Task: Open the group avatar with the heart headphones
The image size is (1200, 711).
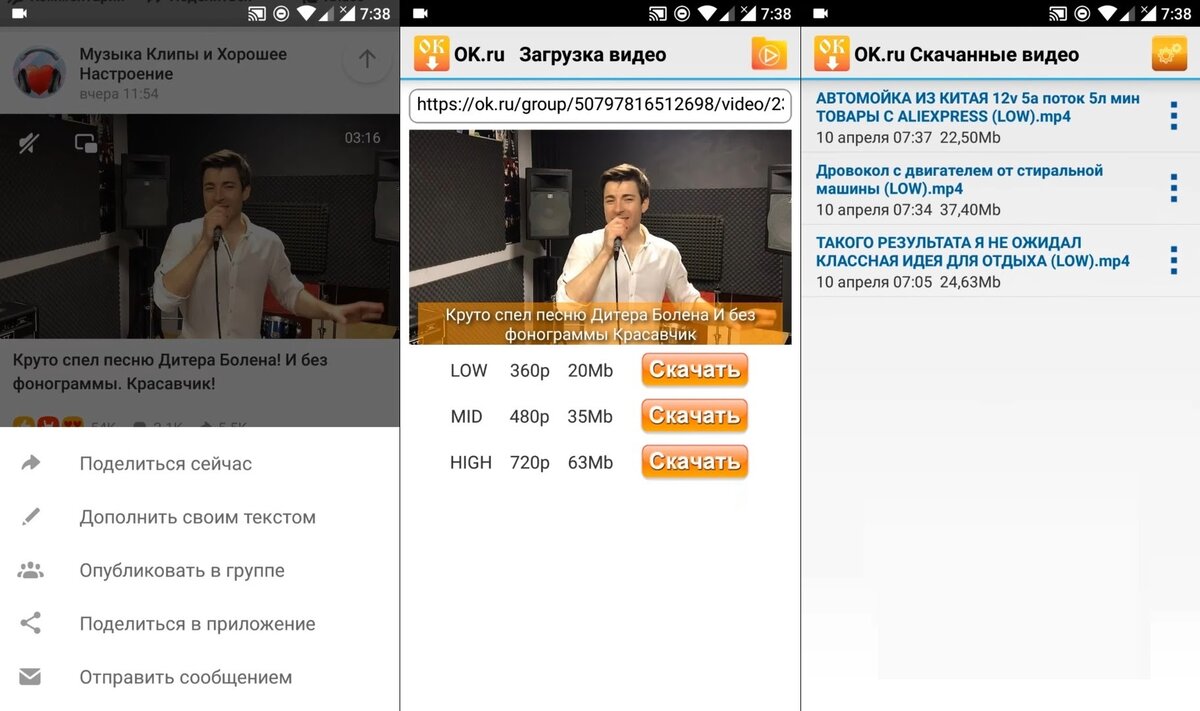Action: pyautogui.click(x=40, y=71)
